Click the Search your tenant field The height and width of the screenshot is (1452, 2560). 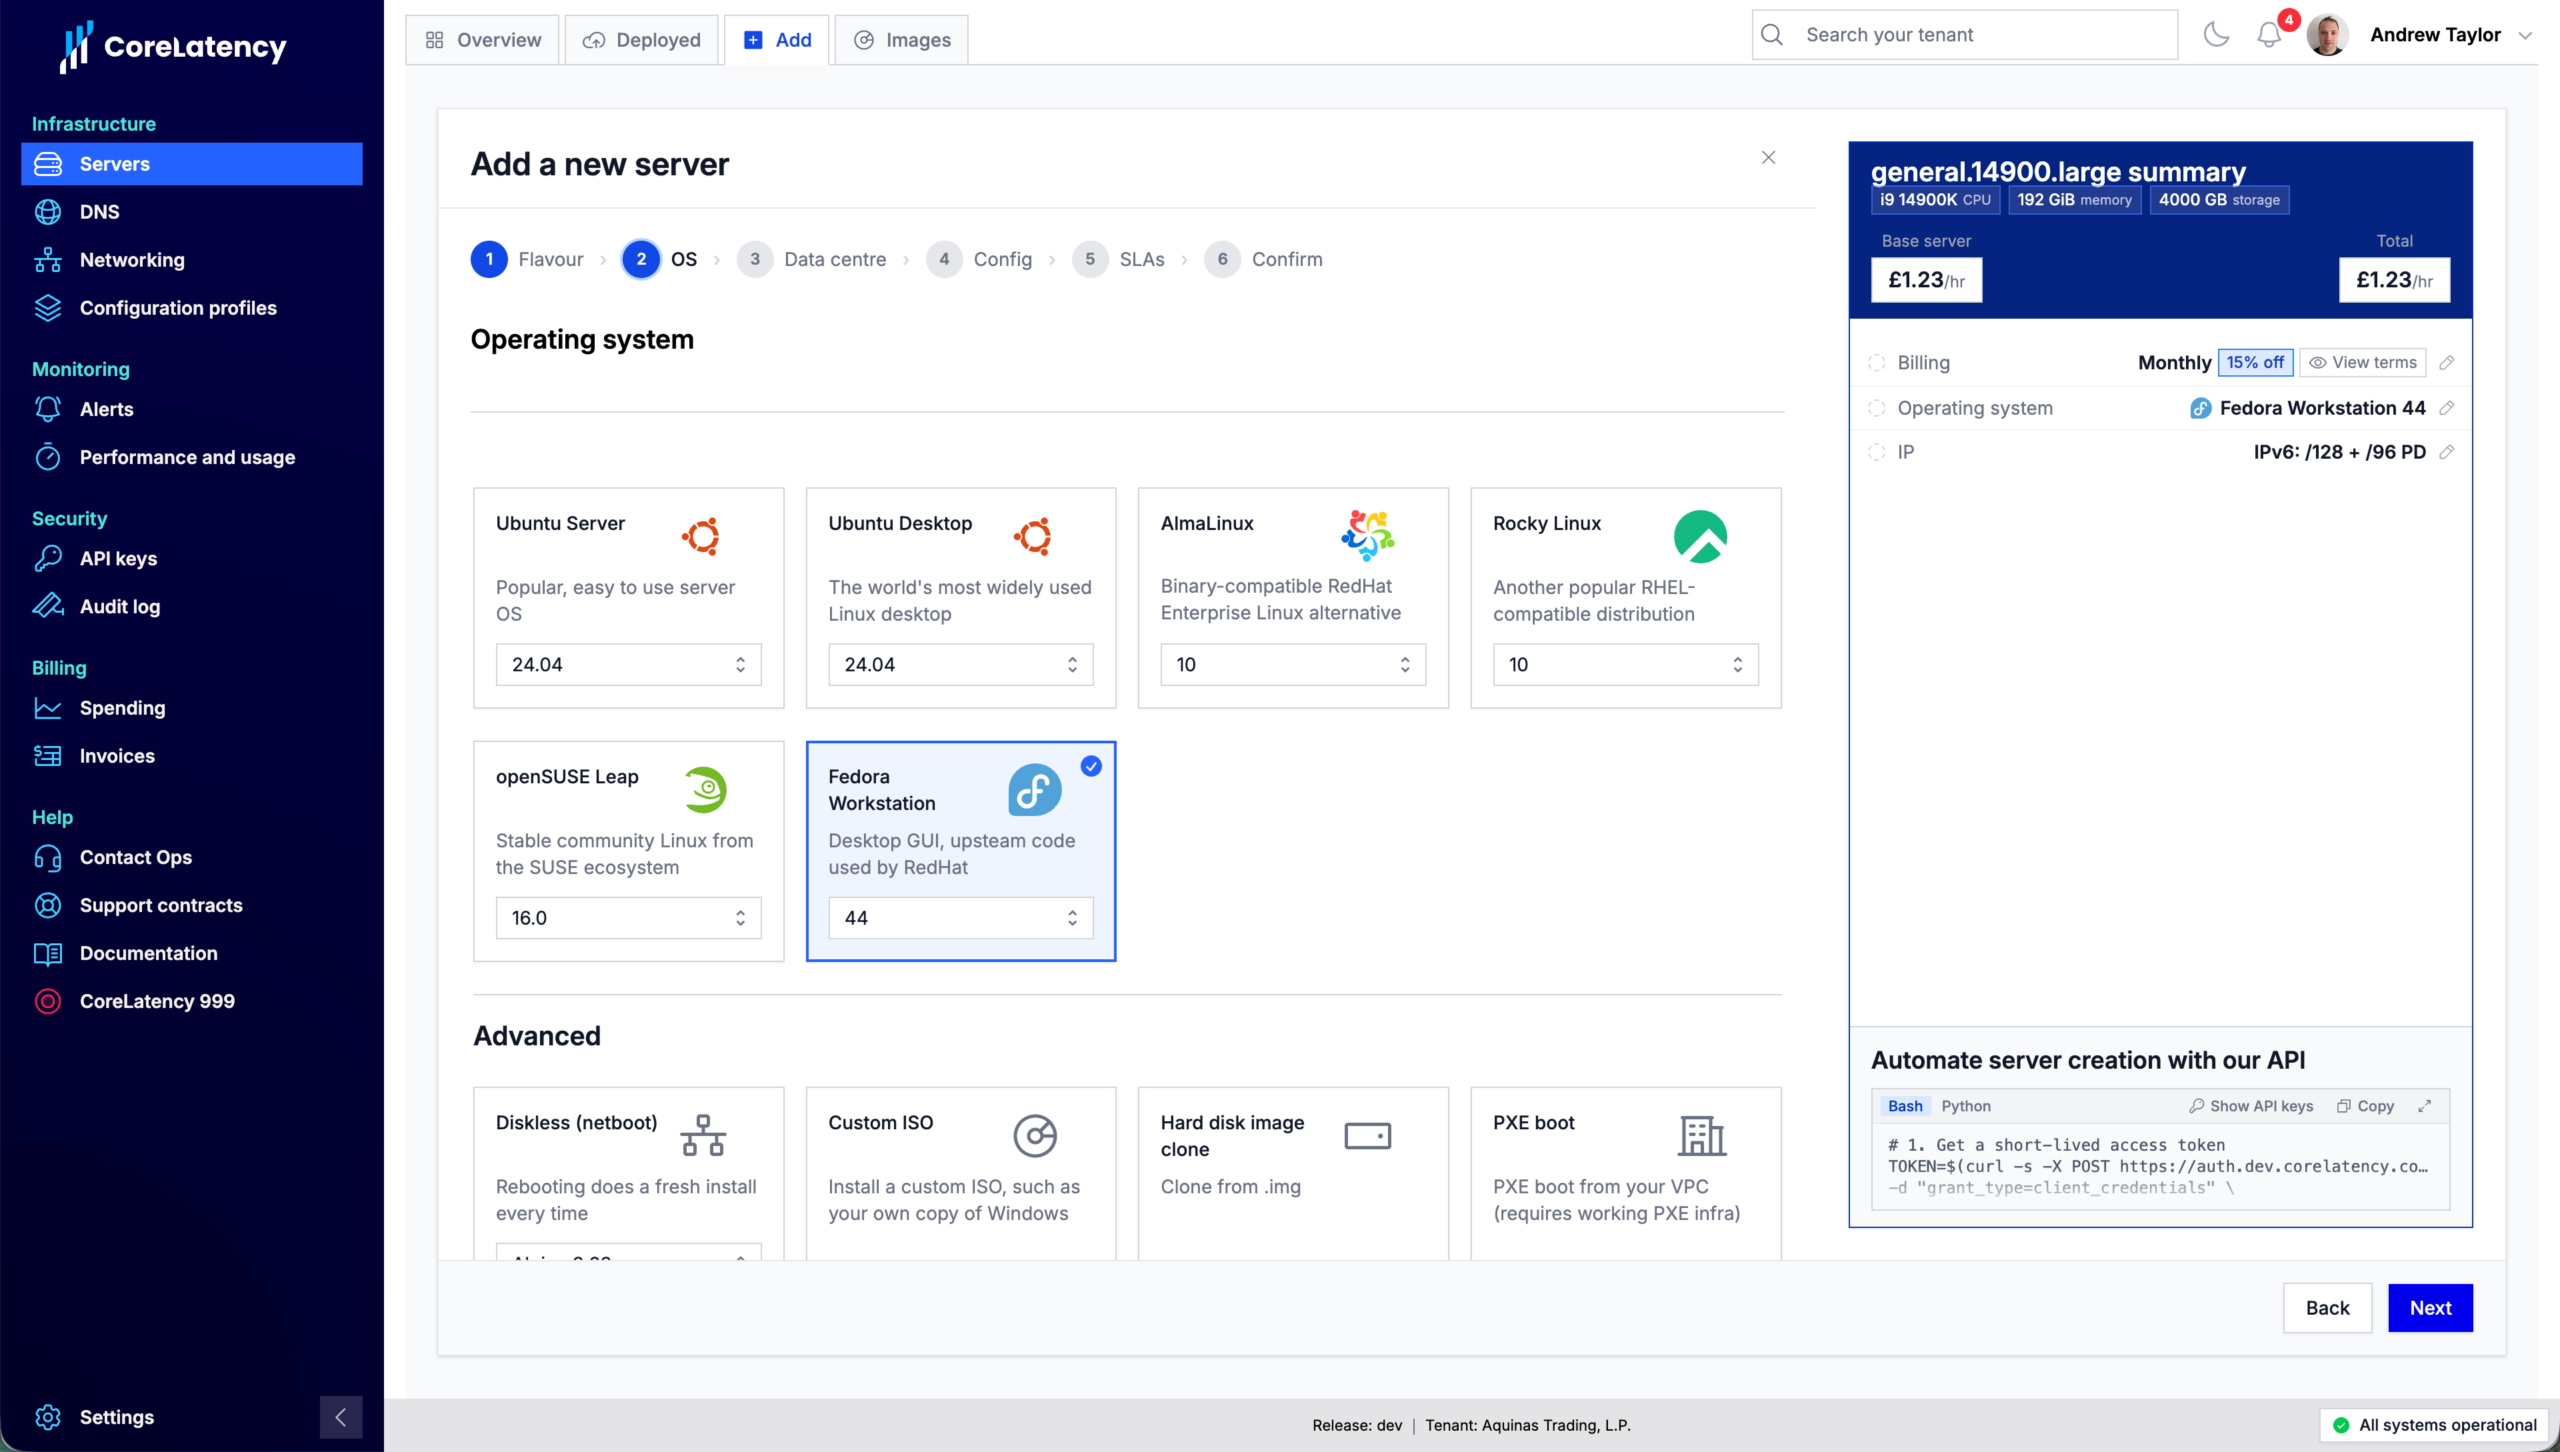[1964, 35]
